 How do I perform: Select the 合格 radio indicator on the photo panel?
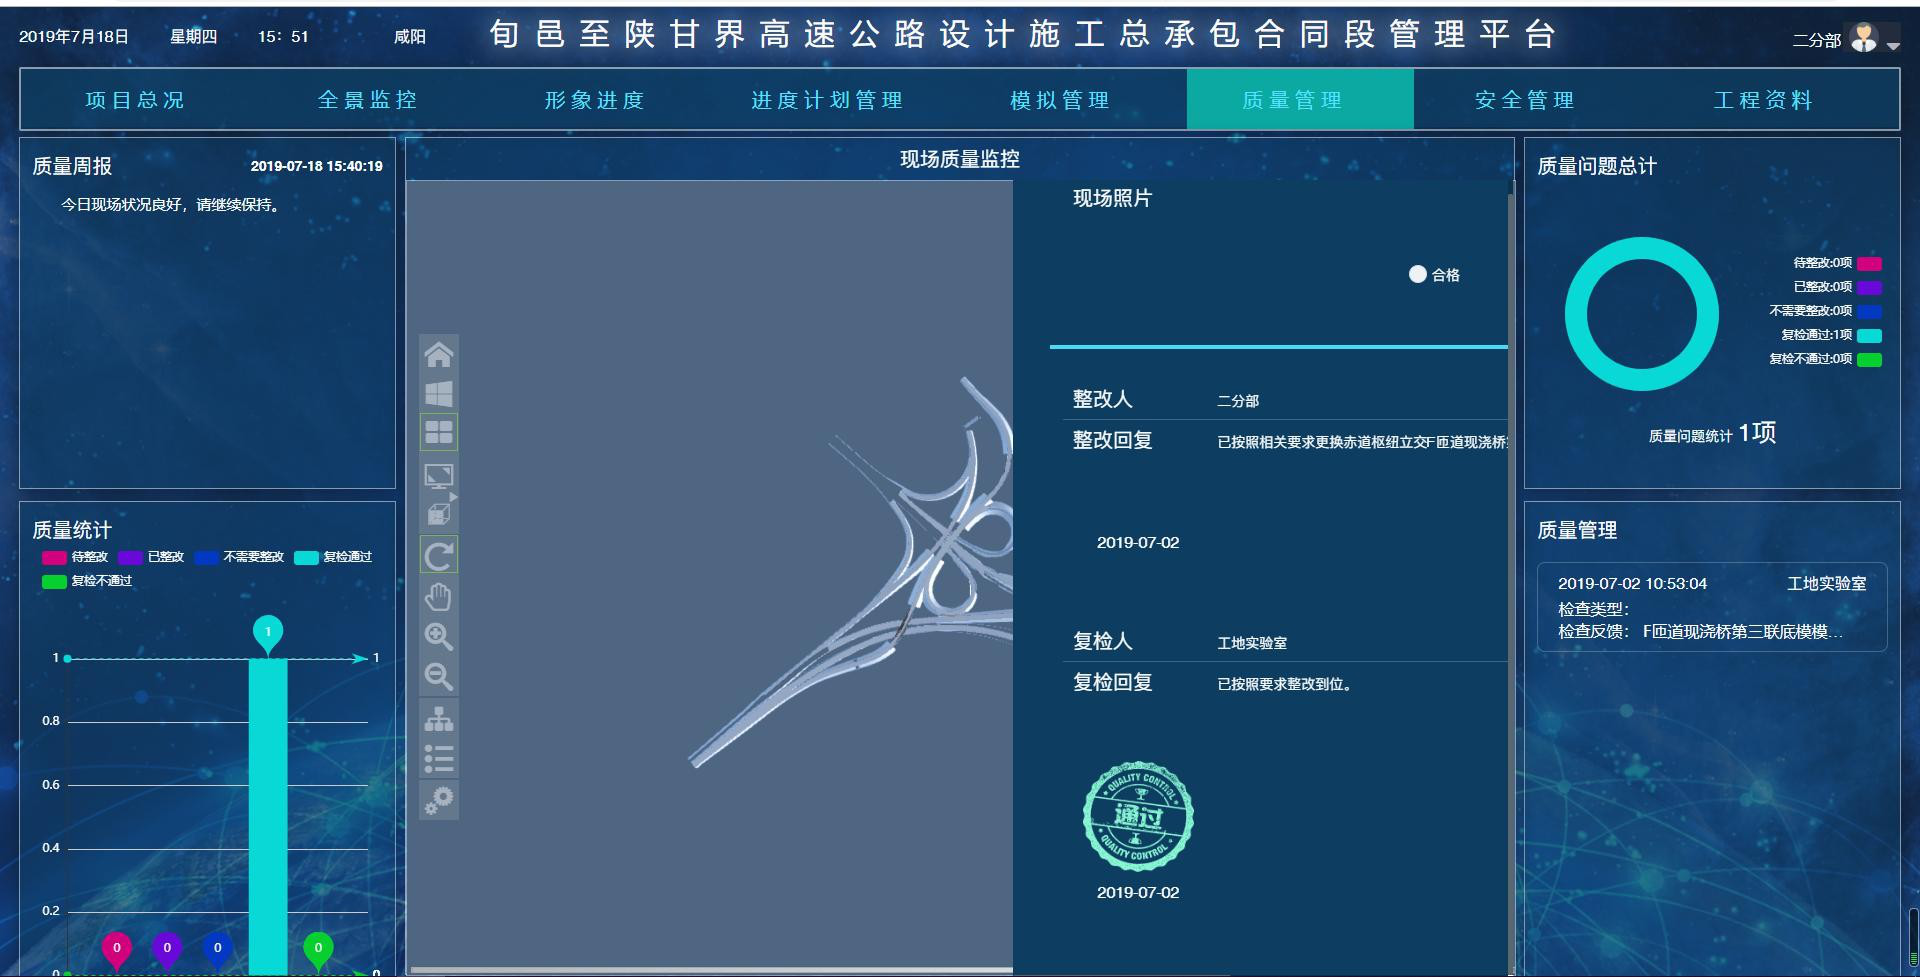coord(1417,274)
